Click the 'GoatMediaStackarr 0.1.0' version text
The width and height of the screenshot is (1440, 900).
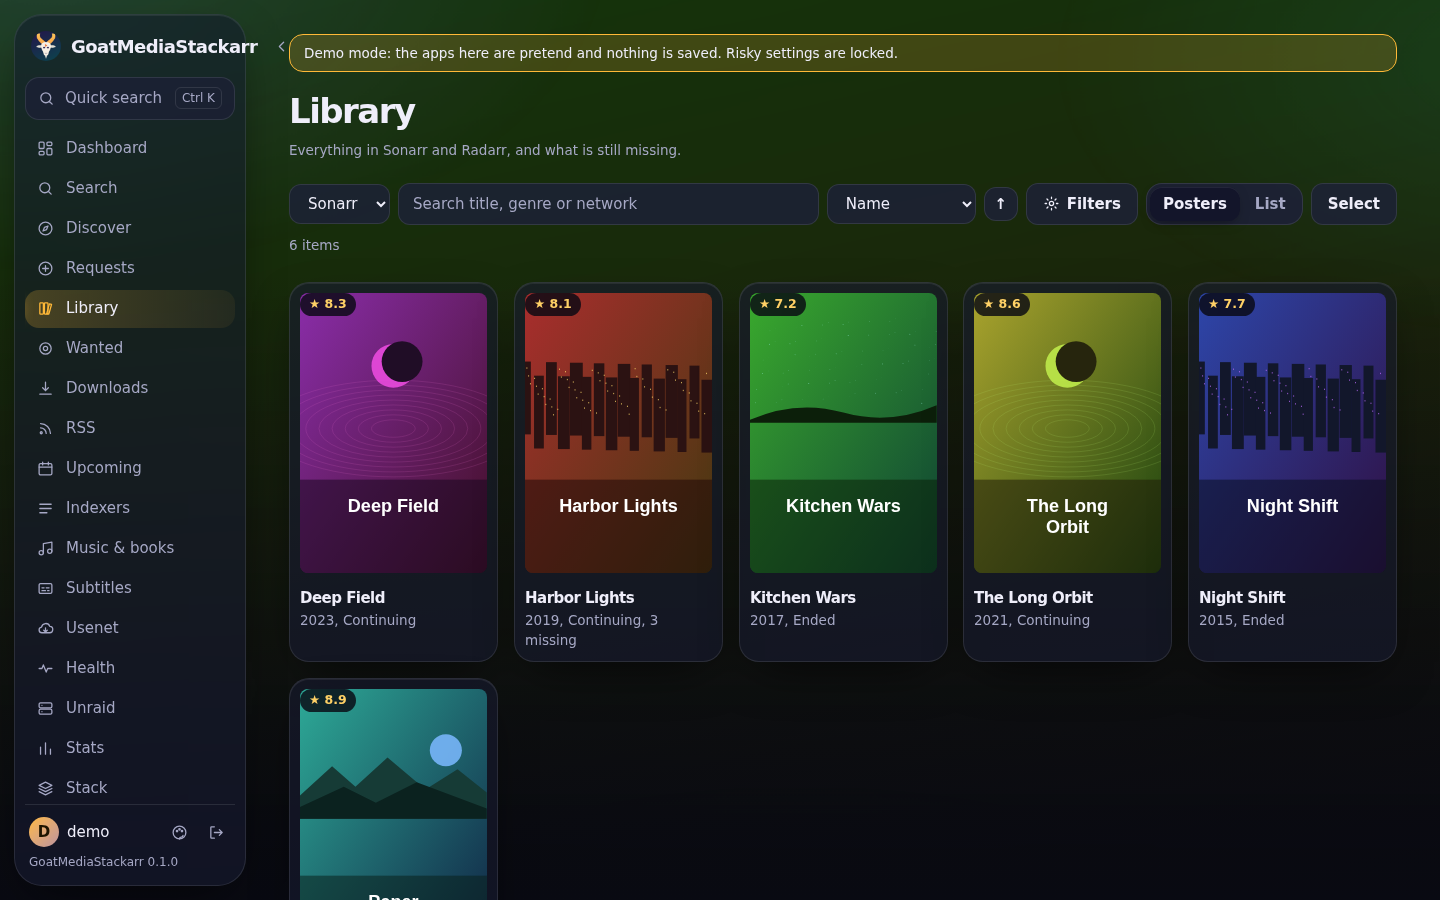tap(104, 862)
